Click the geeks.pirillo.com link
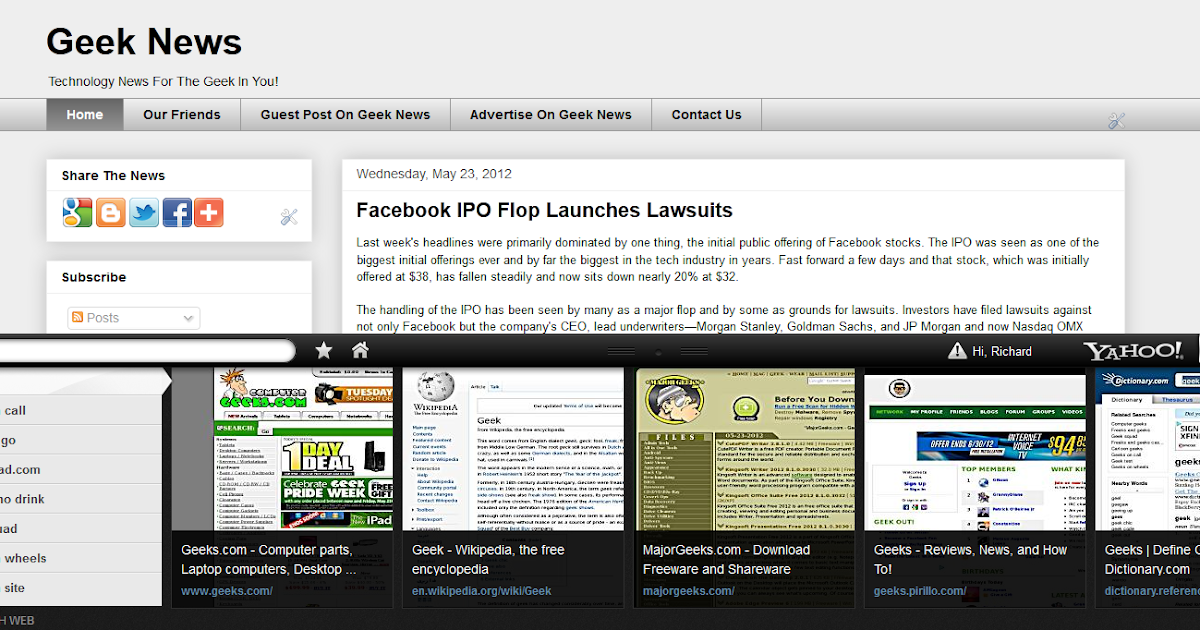The image size is (1200, 630). [x=913, y=591]
